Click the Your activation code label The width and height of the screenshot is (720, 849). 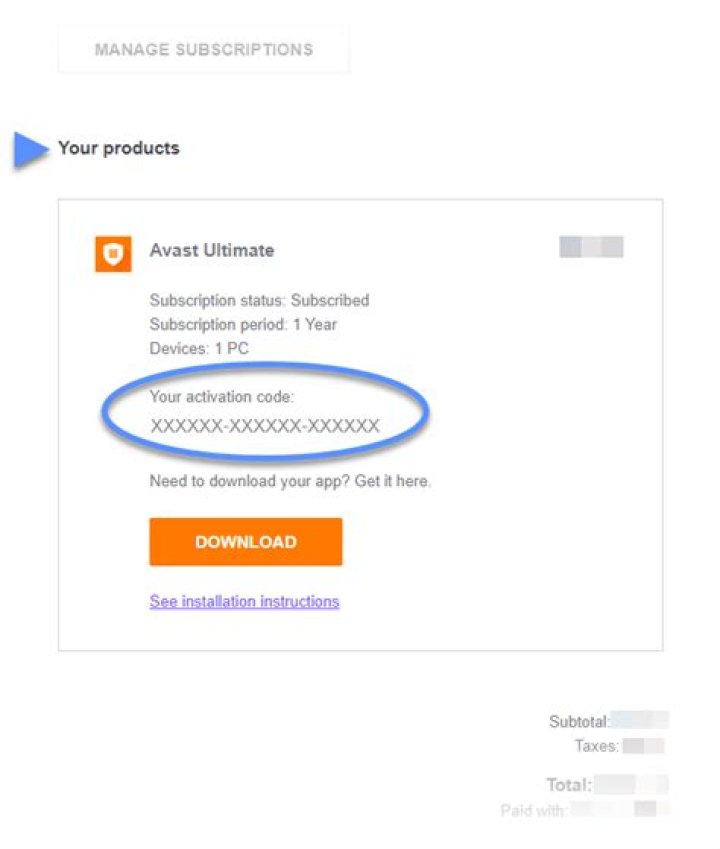pyautogui.click(x=221, y=396)
